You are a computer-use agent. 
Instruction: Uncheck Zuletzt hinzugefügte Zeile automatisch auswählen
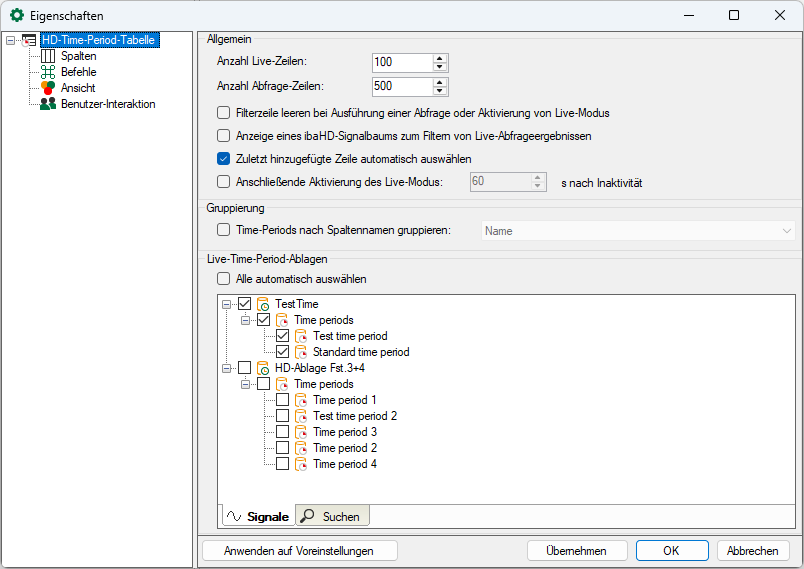pyautogui.click(x=224, y=158)
